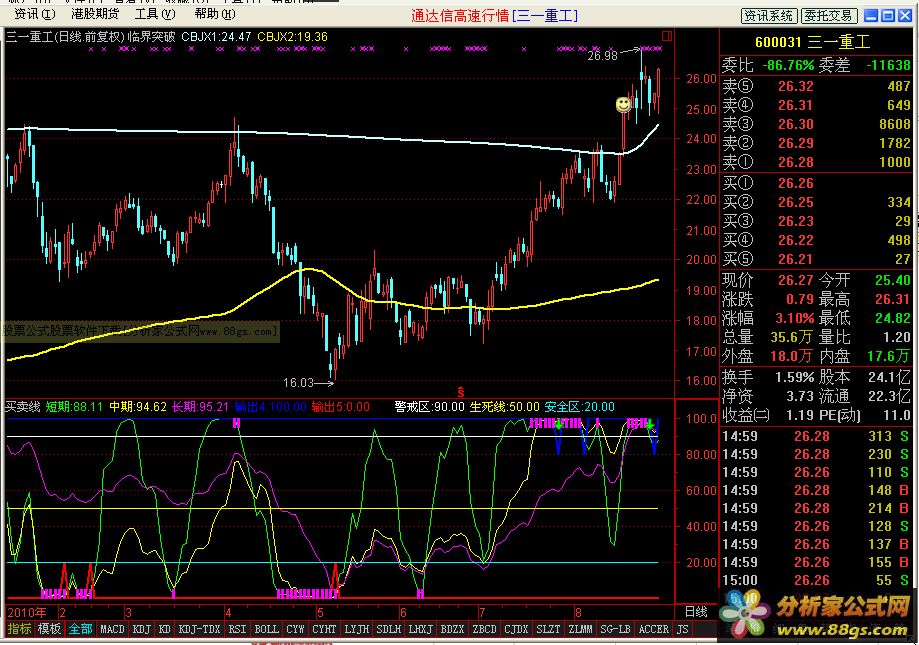Click the 买⑤ price 26.21 row
Screen dimensions: 919x645
816,259
